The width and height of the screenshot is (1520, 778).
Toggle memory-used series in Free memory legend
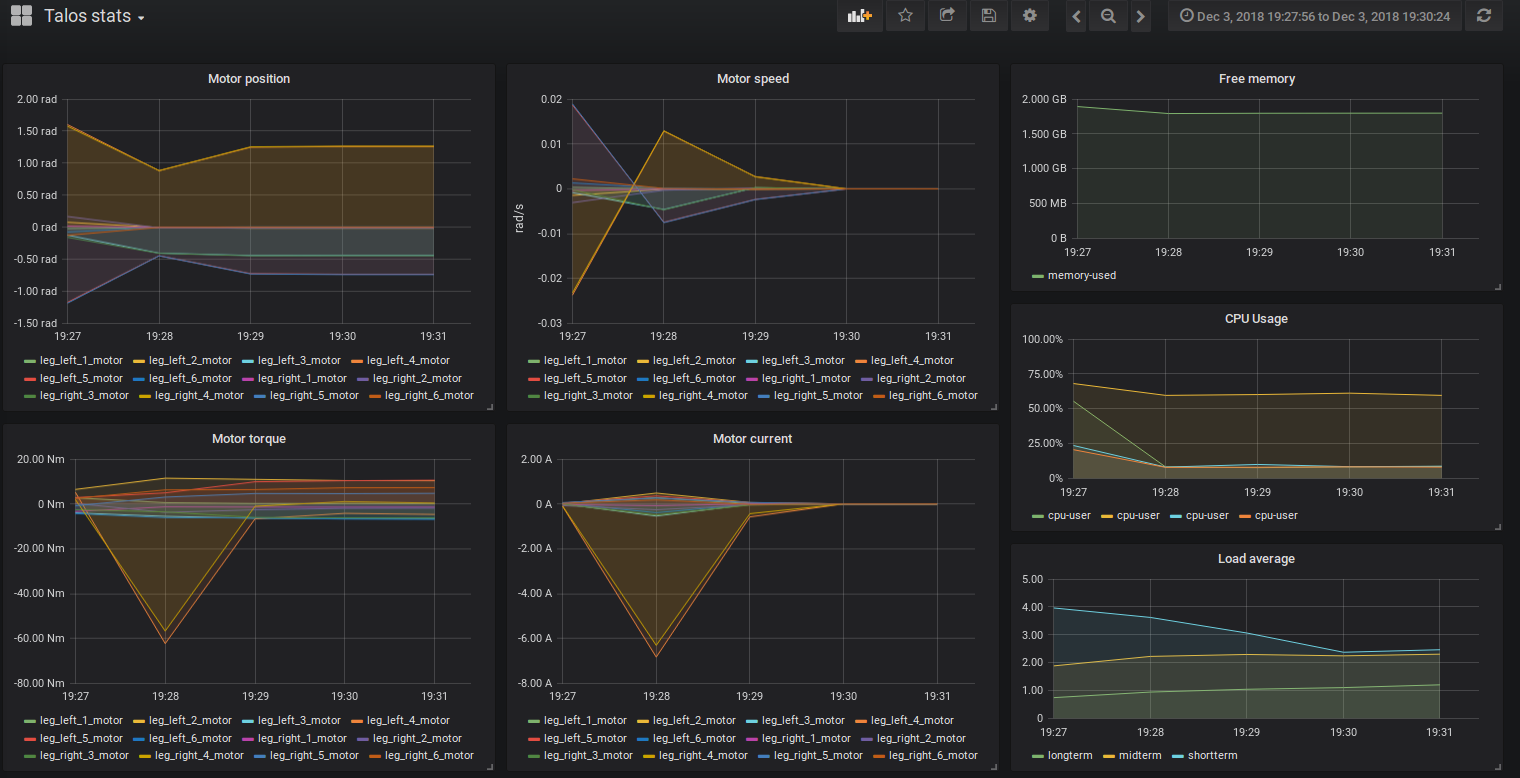click(1082, 275)
